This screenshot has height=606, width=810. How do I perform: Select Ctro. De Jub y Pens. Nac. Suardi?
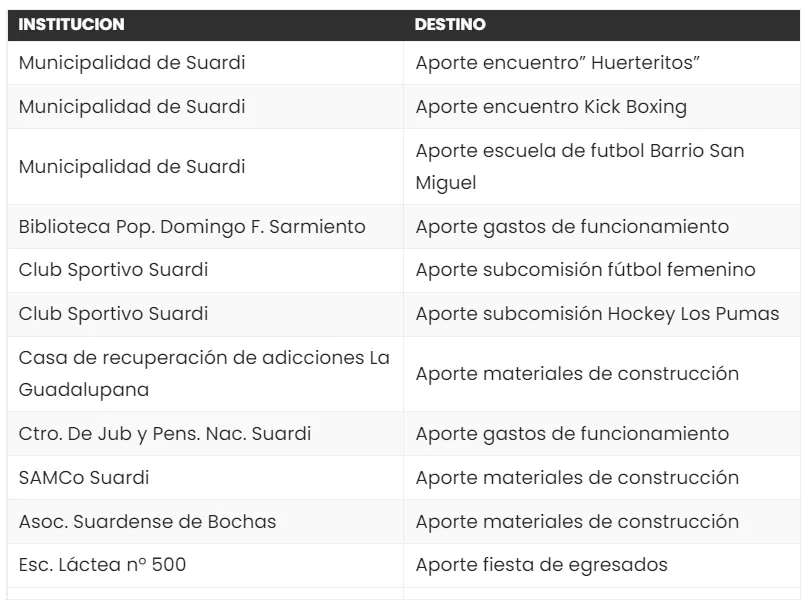[x=165, y=434]
